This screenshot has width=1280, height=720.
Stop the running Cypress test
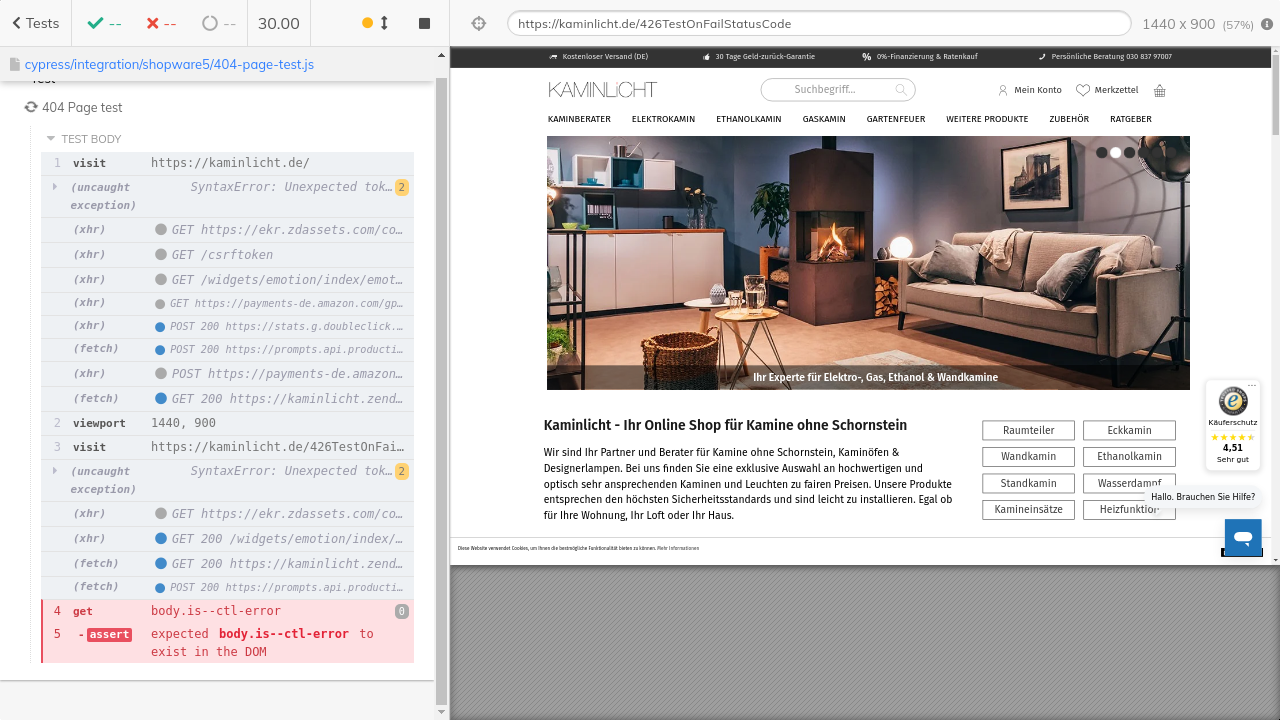click(424, 23)
